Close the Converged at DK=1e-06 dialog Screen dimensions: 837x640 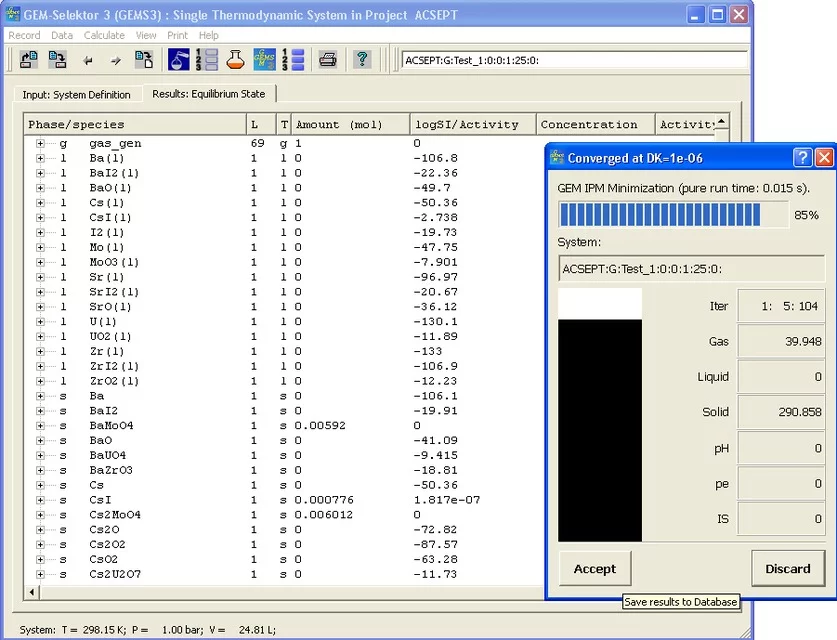824,157
